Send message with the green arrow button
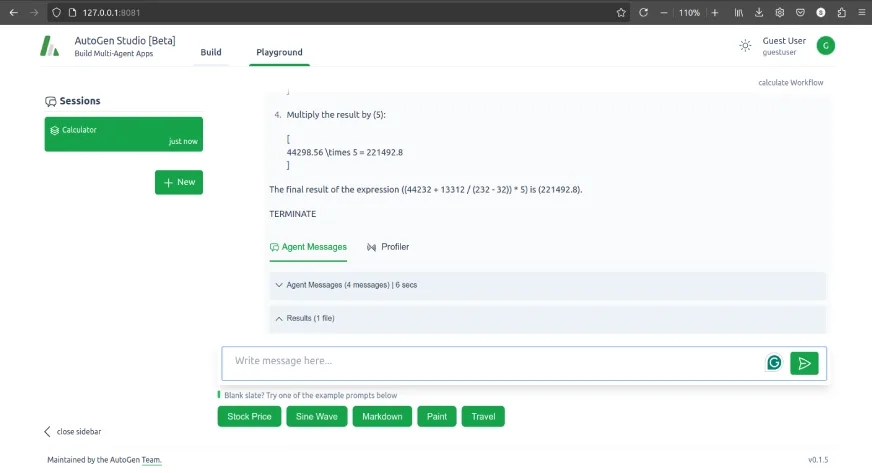Screen dimensions: 872x473 pos(804,364)
